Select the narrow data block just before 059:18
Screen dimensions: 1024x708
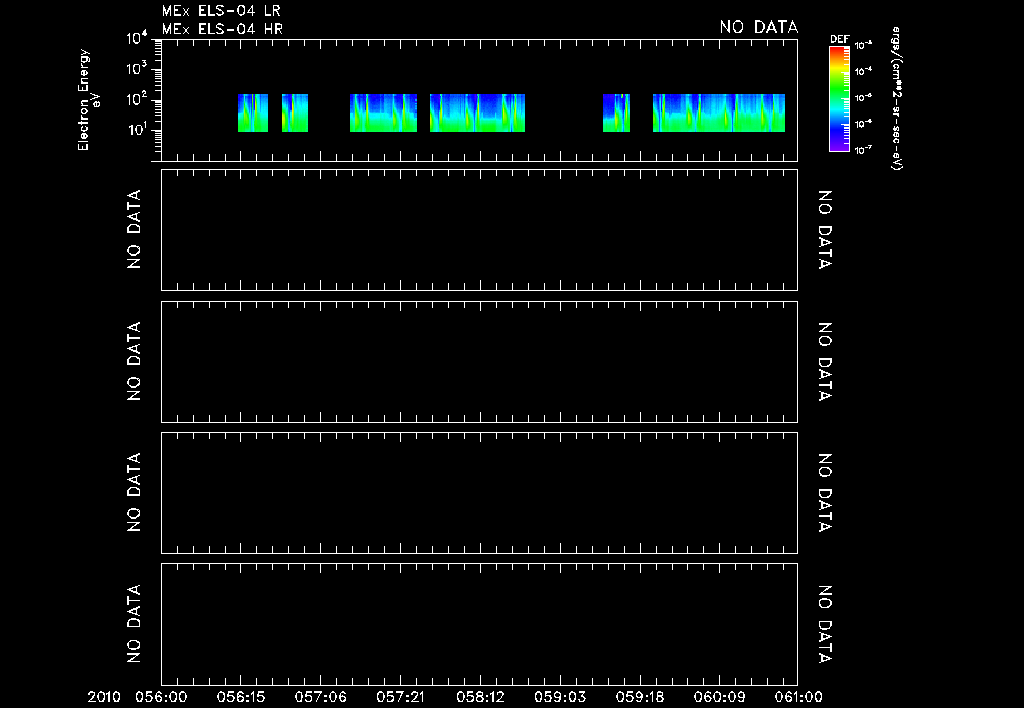point(616,113)
